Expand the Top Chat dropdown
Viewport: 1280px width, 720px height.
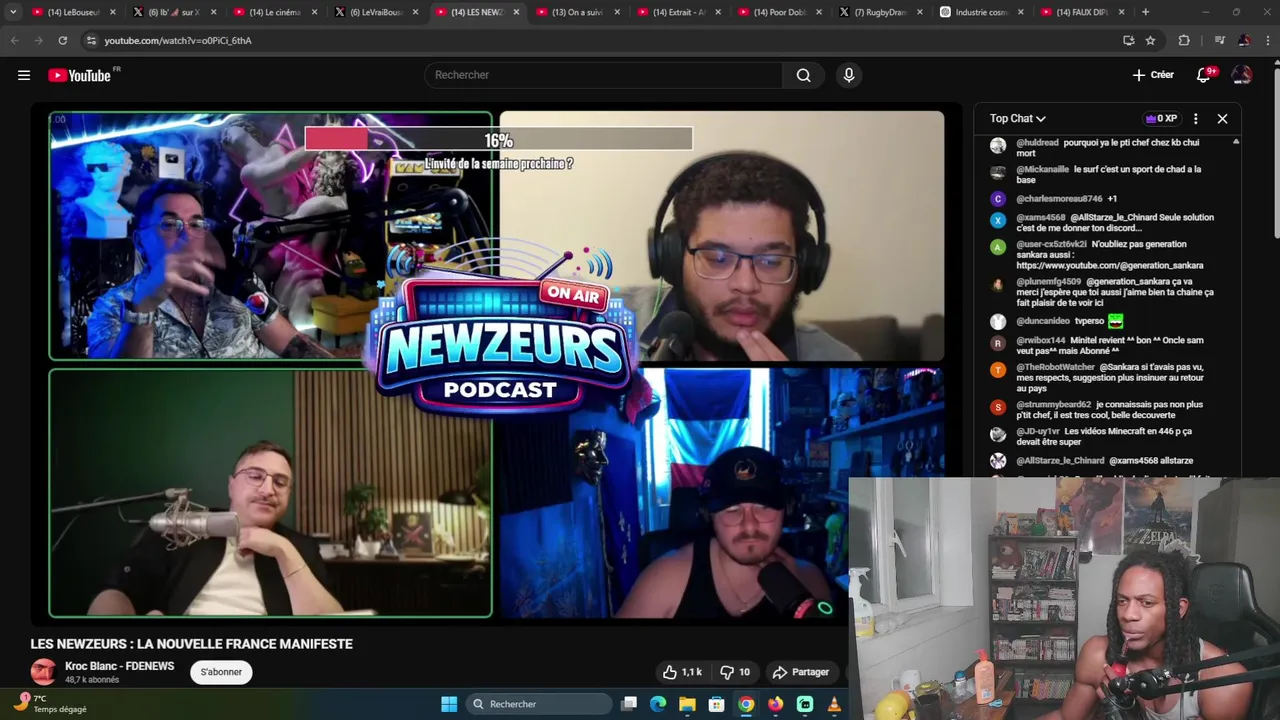(1018, 119)
